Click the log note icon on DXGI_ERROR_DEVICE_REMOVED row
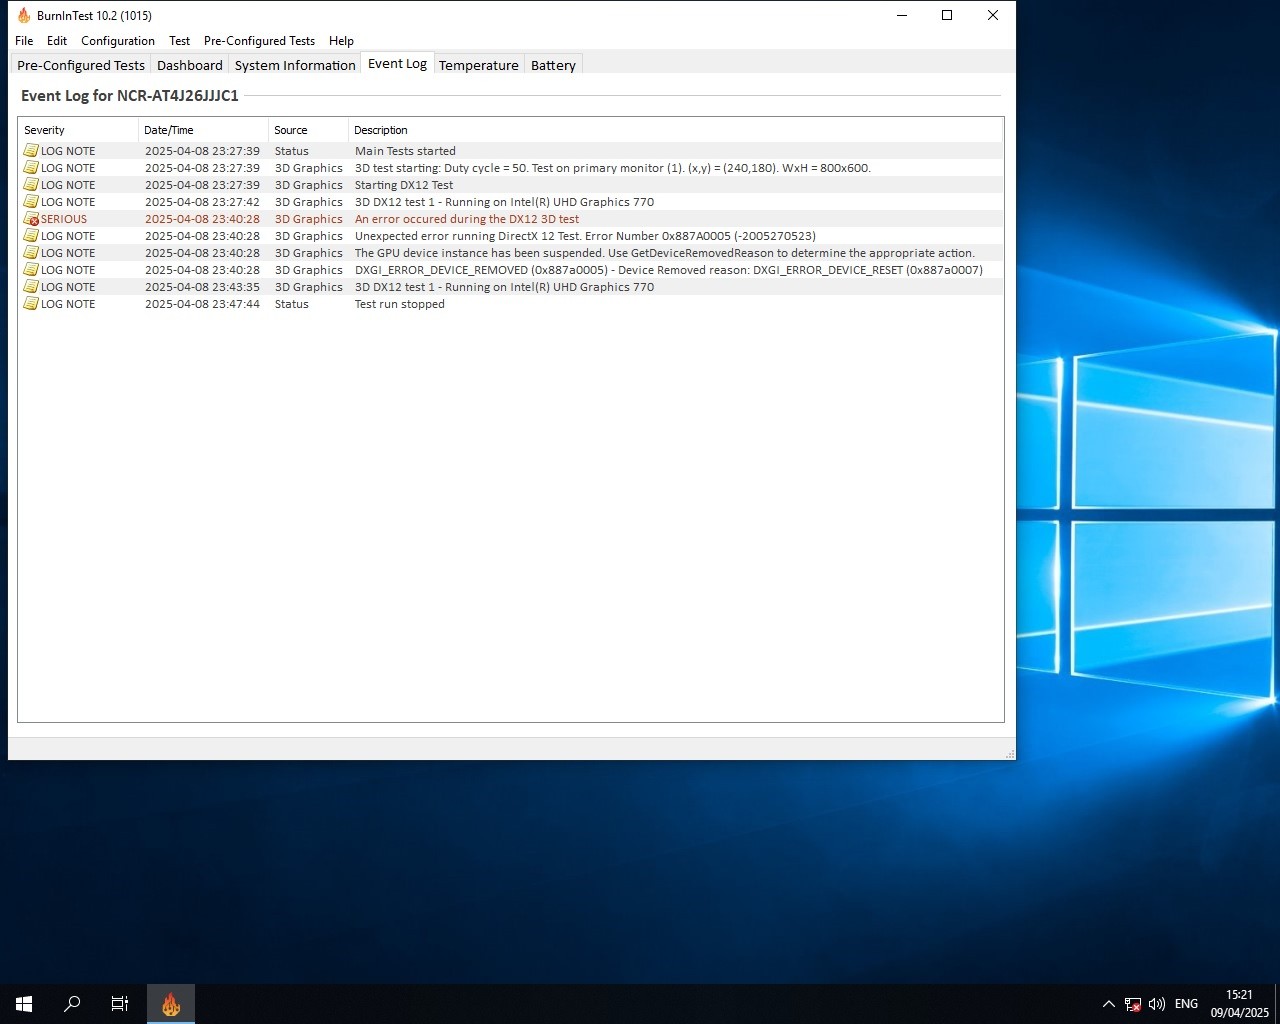Image resolution: width=1280 pixels, height=1024 pixels. click(31, 270)
